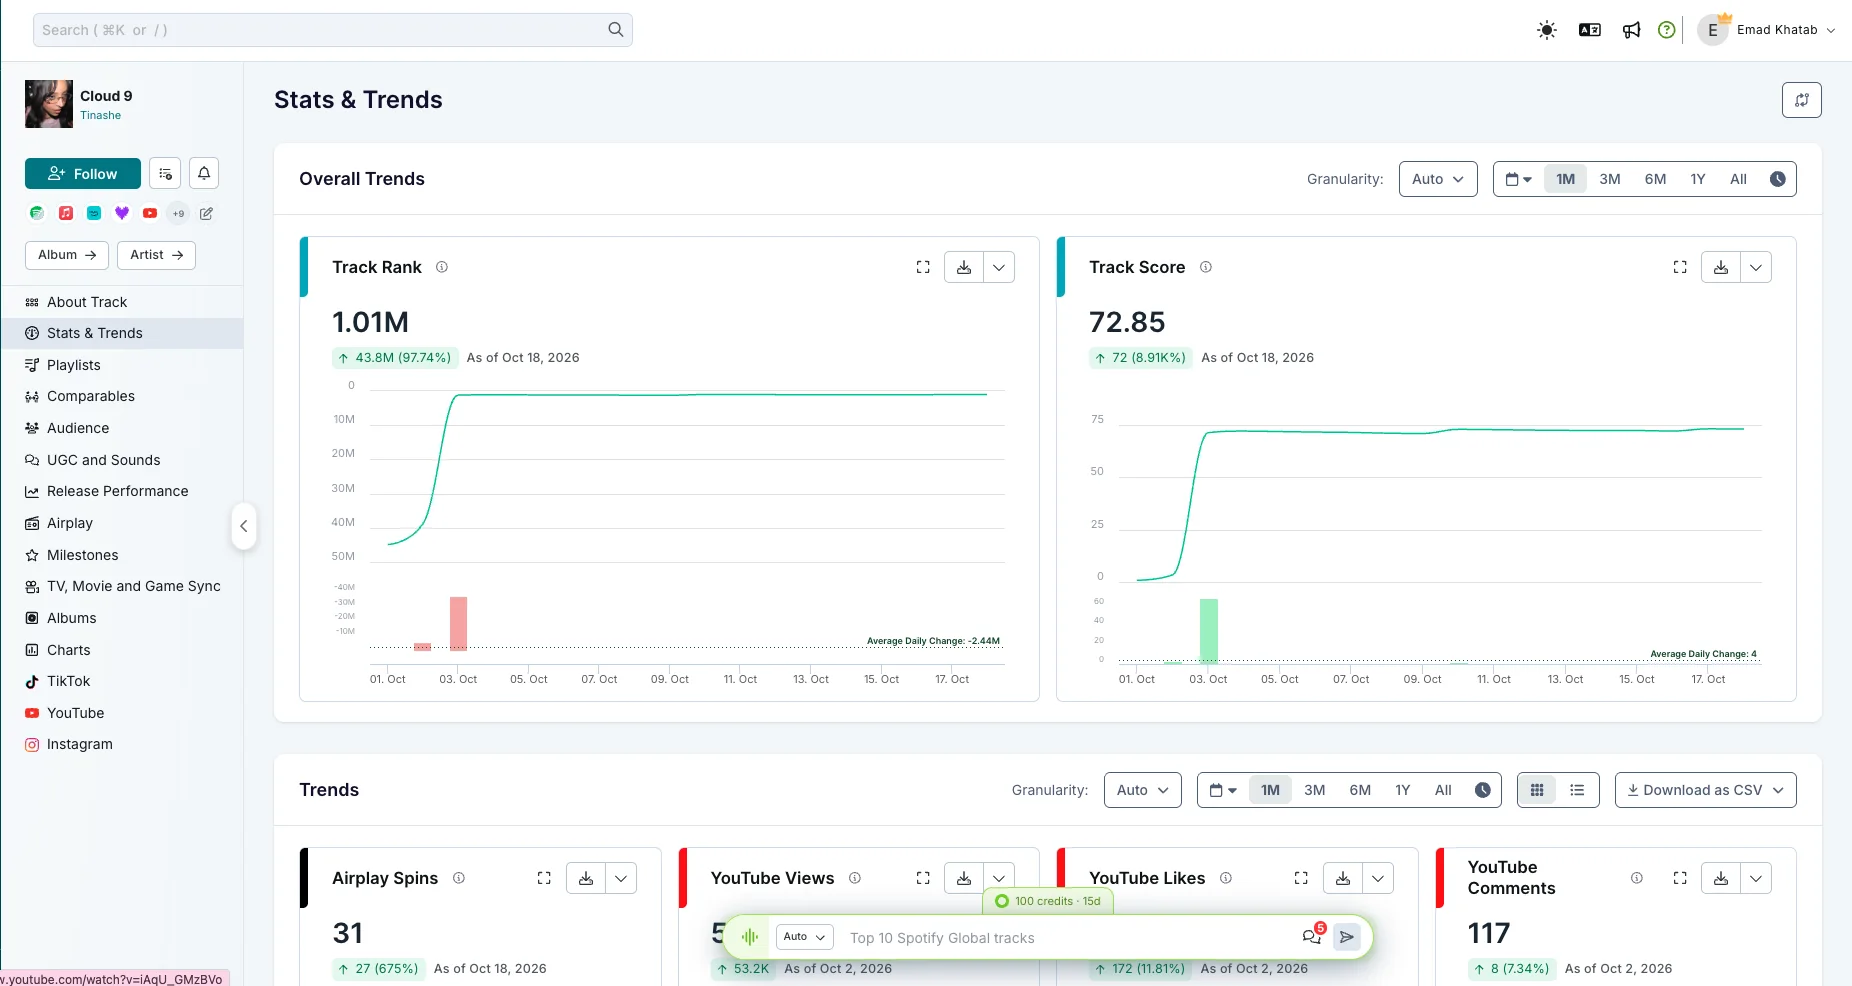This screenshot has width=1852, height=986.
Task: Go to the Artist page button
Action: click(x=156, y=255)
